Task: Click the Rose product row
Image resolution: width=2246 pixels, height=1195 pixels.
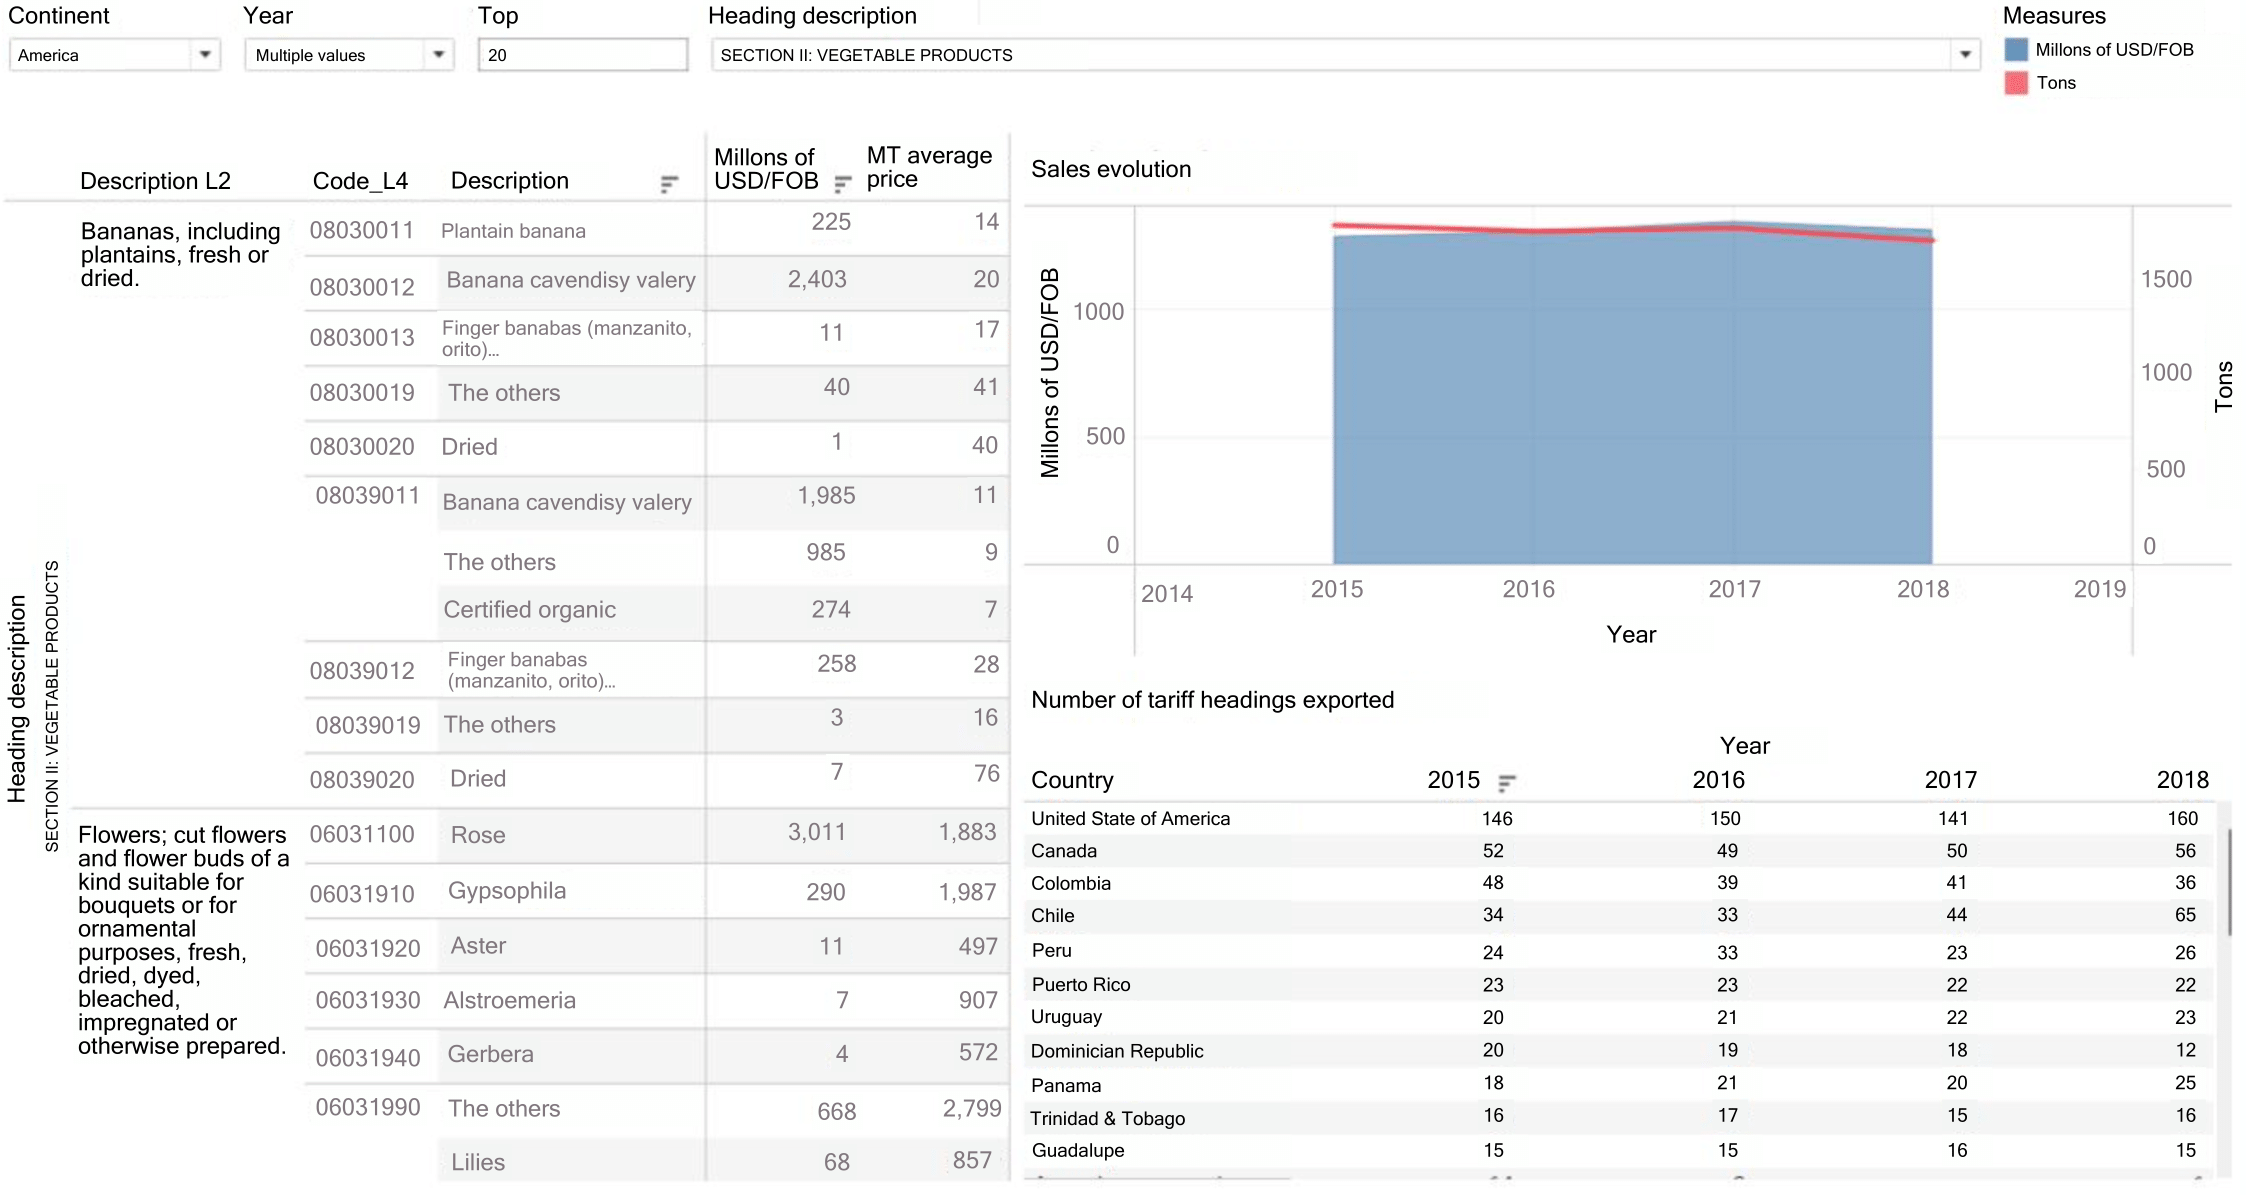Action: click(478, 835)
